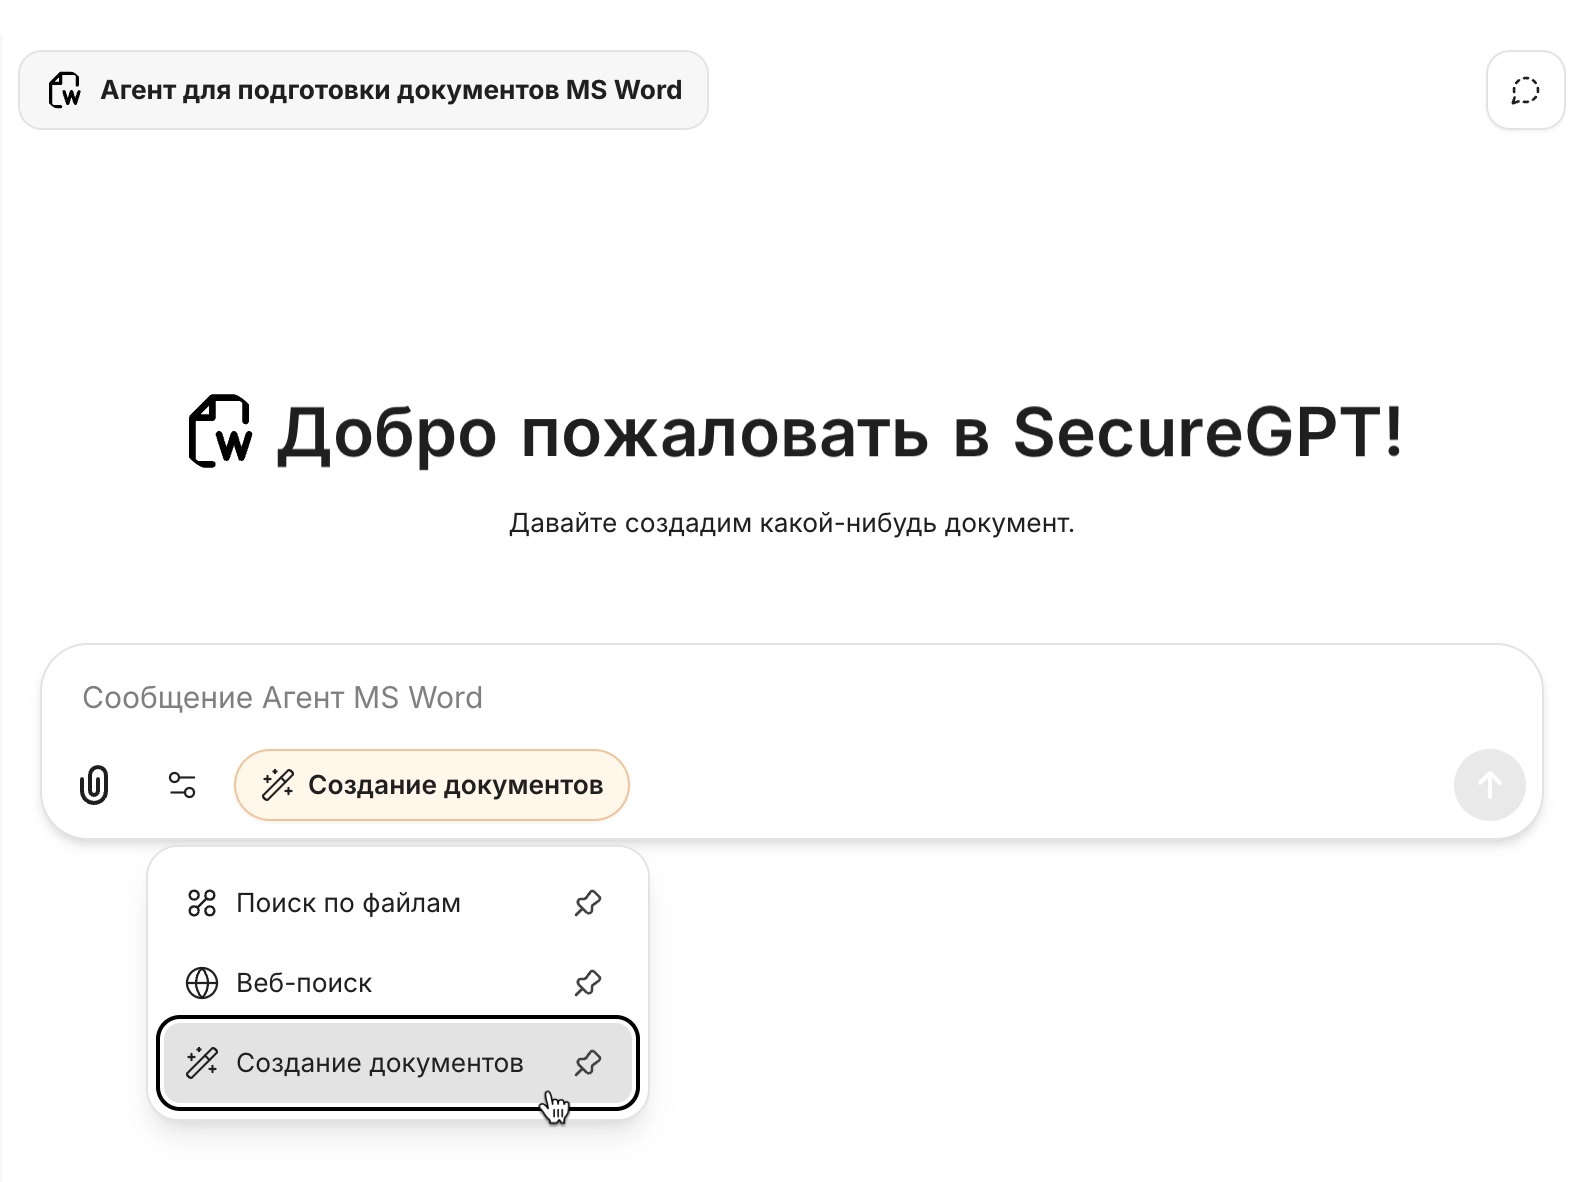Open the file attachment paperclip icon
1584x1182 pixels.
[95, 785]
